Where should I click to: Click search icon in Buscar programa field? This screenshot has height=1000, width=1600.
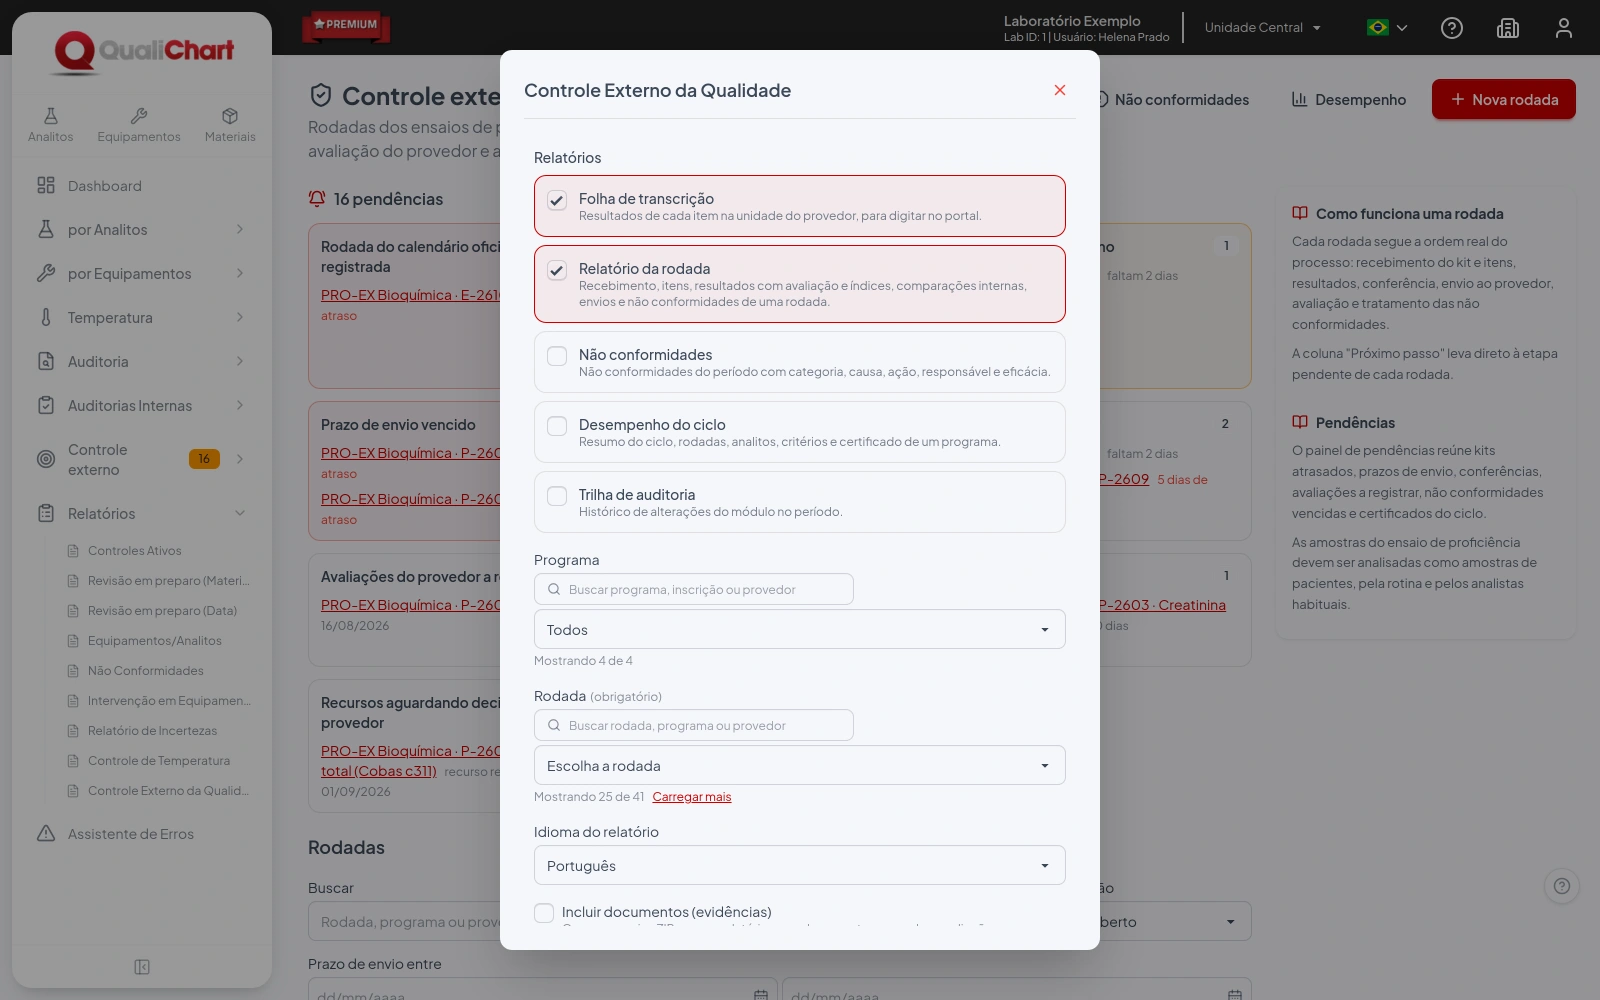[x=554, y=589]
